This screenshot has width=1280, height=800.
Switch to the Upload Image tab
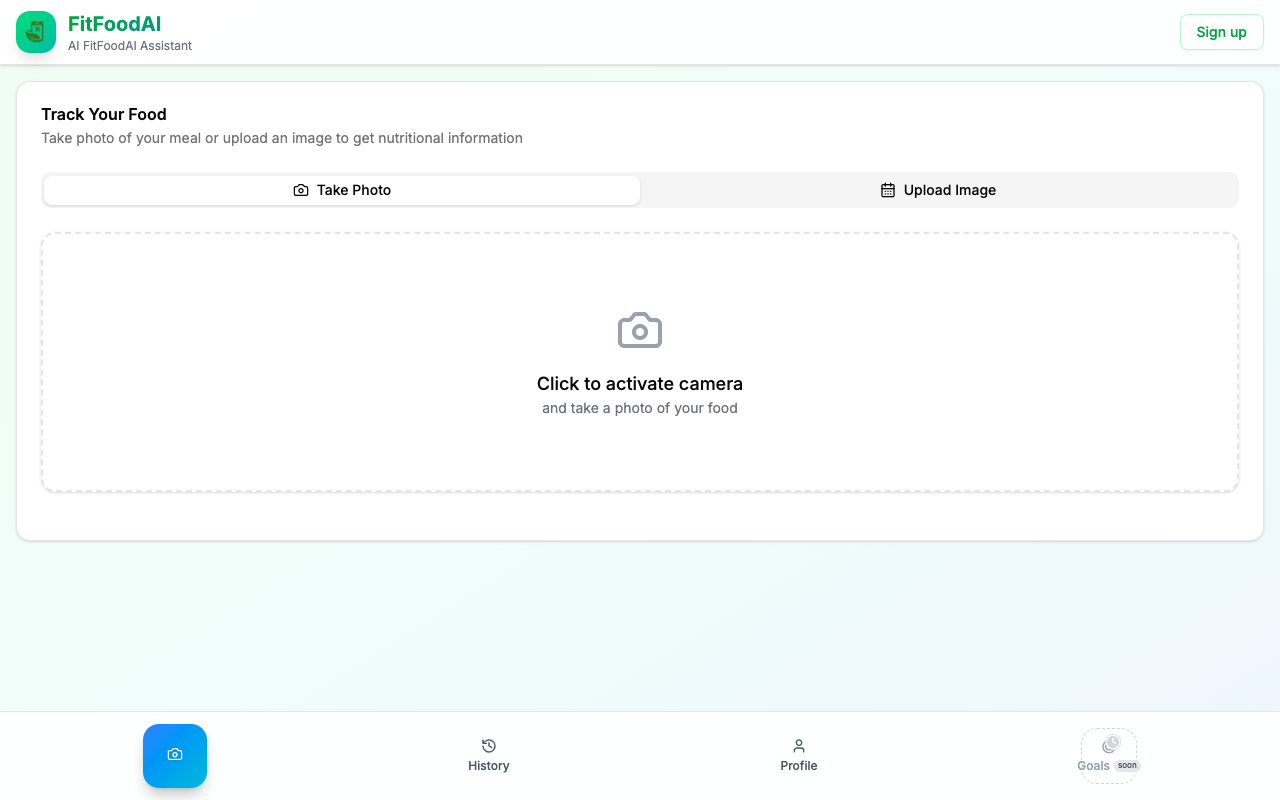938,190
